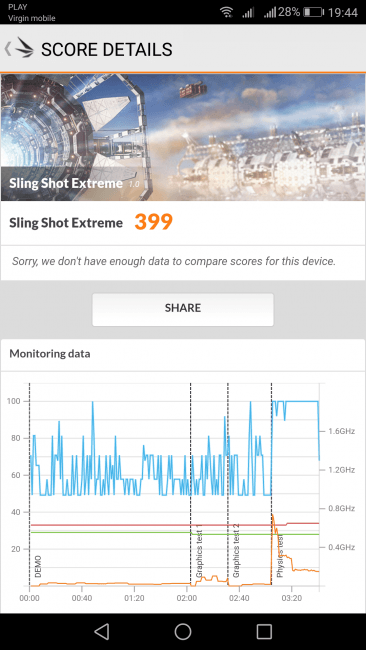
Task: Tap the Monitoring data section heading
Action: tap(50, 354)
